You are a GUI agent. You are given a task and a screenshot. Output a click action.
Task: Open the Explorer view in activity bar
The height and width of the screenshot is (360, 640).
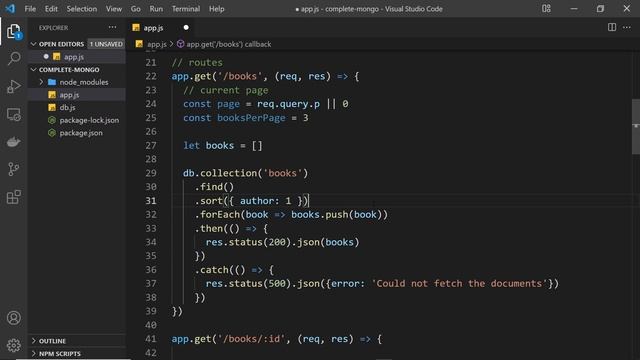(x=13, y=31)
